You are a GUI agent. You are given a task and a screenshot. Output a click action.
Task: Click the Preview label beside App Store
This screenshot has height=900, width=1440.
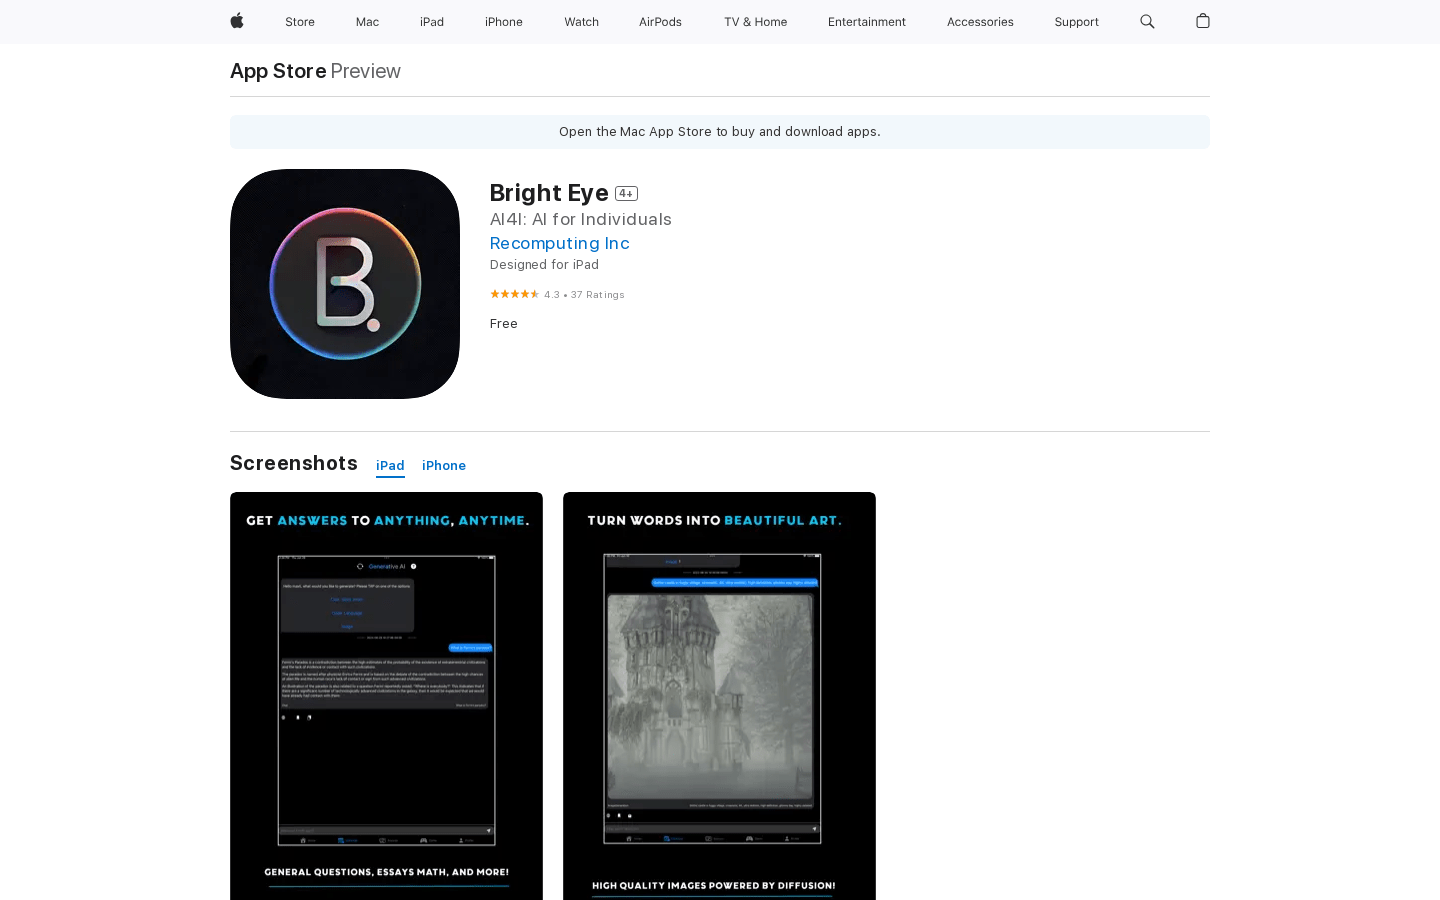[x=366, y=71]
